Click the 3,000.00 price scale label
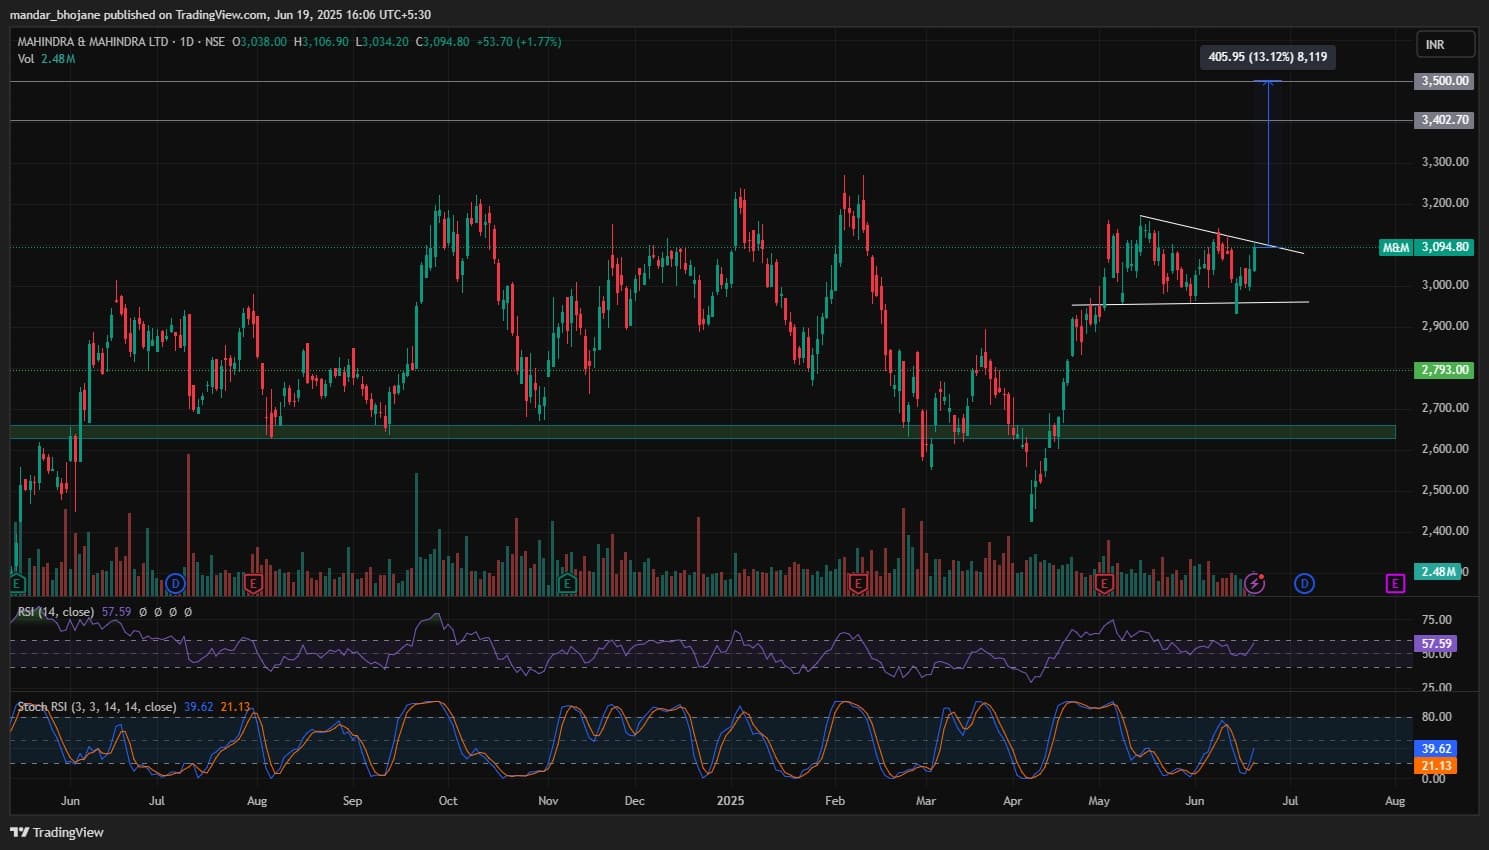 [1445, 285]
